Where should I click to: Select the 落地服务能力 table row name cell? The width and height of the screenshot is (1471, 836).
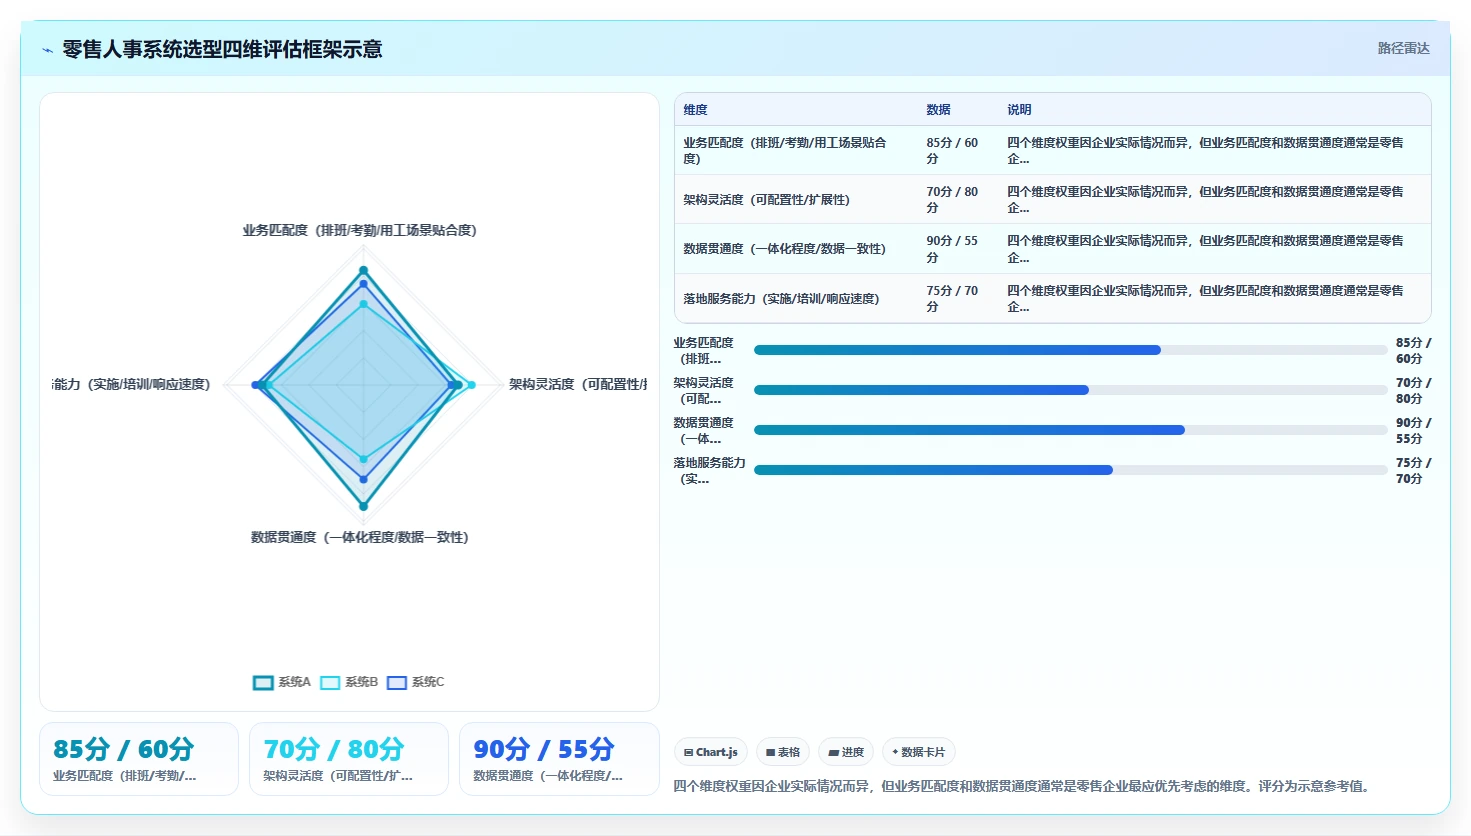796,299
